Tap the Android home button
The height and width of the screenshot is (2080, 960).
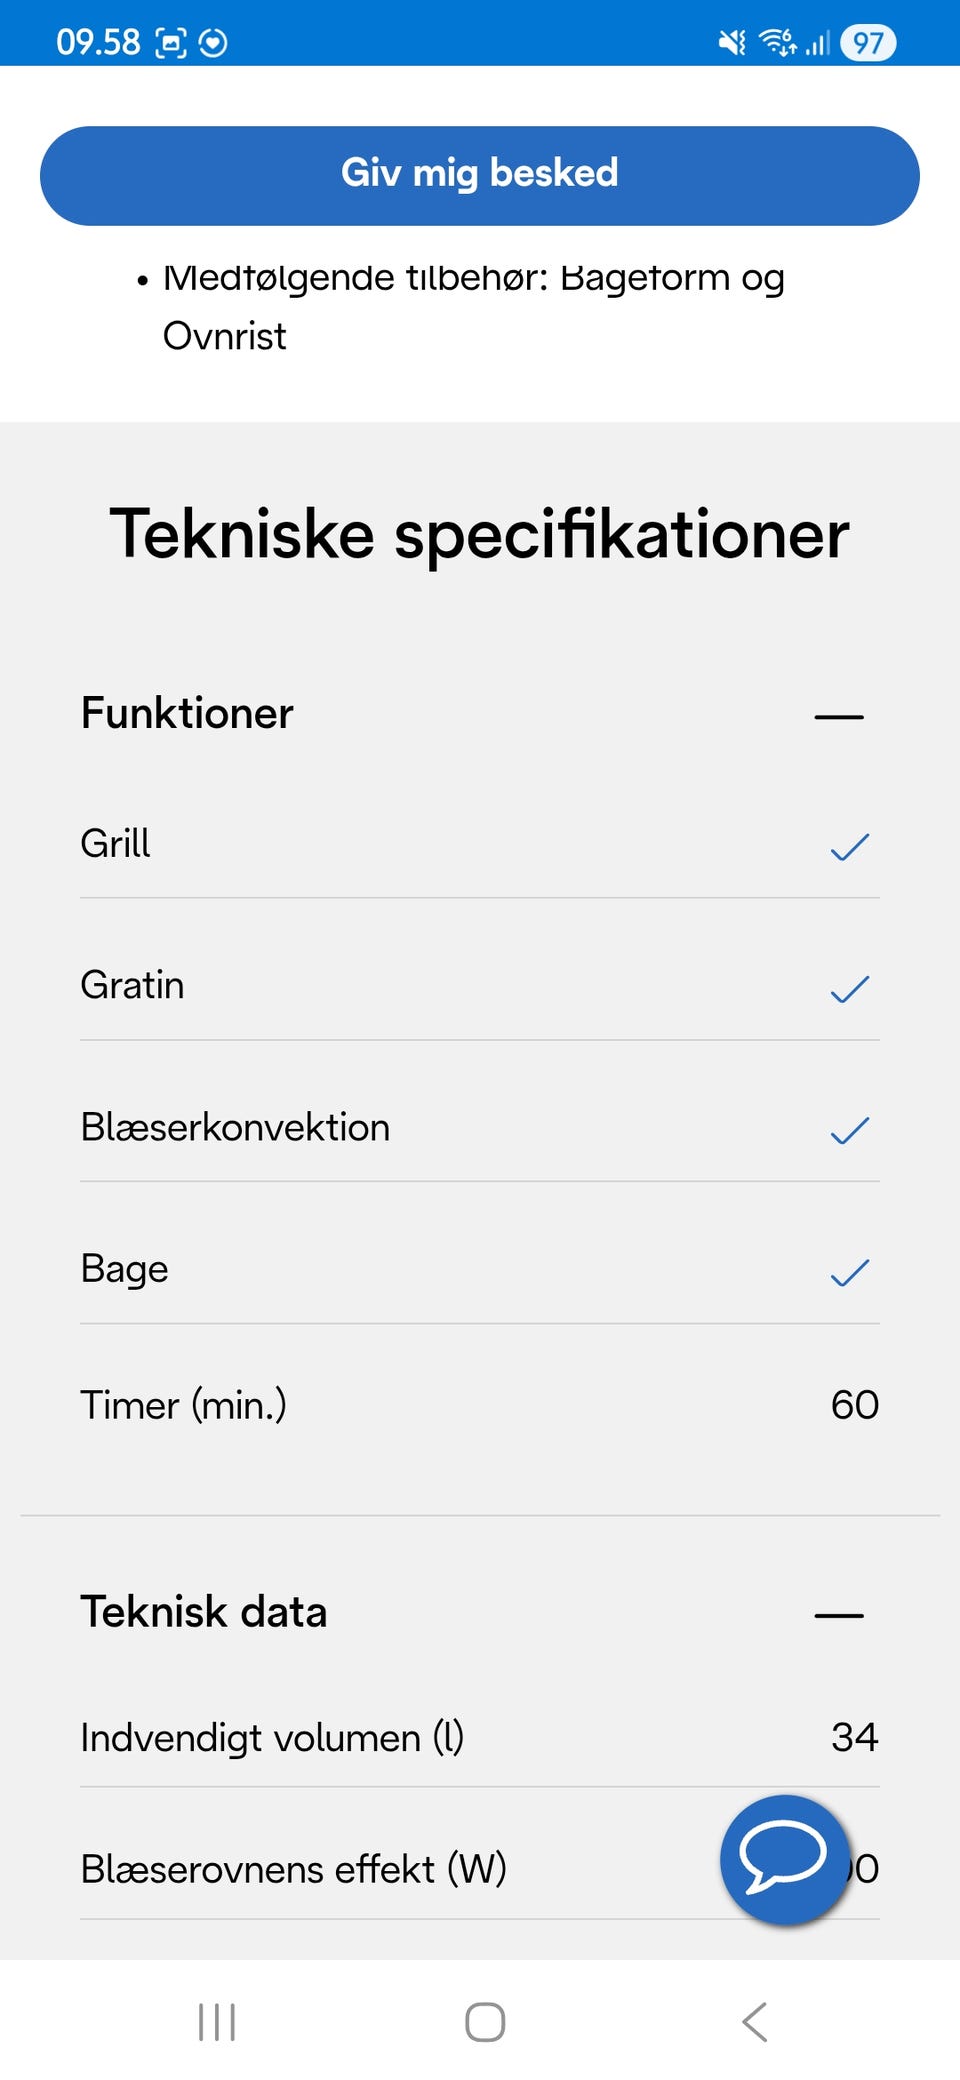click(x=485, y=2021)
